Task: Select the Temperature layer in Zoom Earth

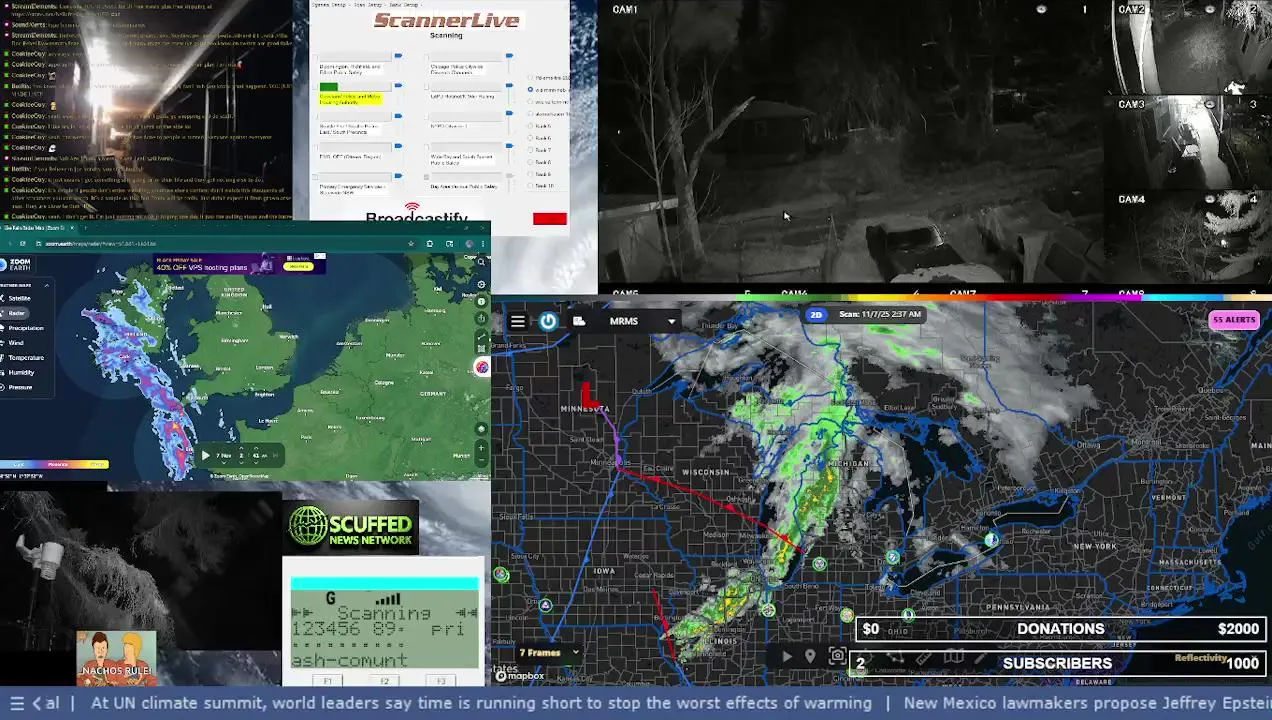Action: [22, 358]
